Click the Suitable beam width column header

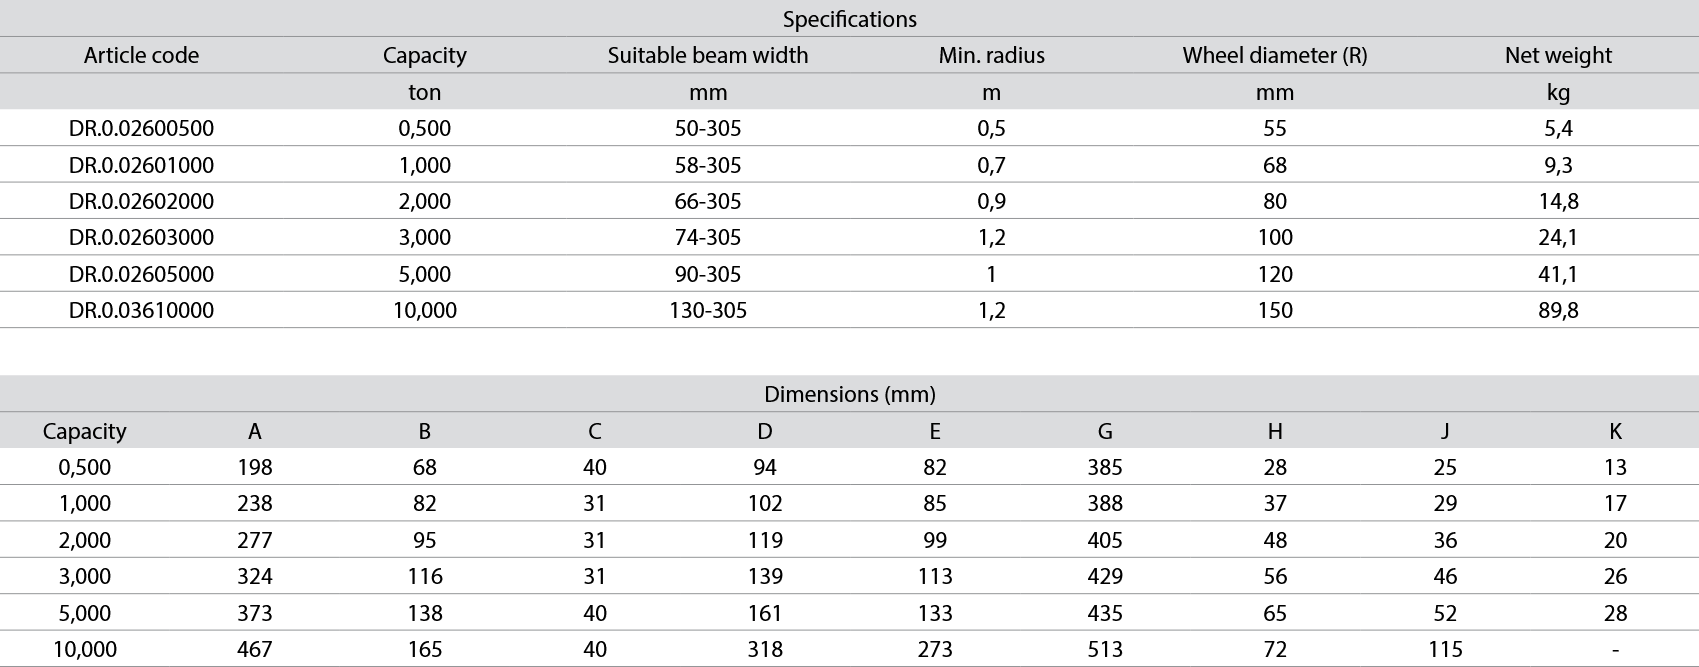[x=708, y=56]
